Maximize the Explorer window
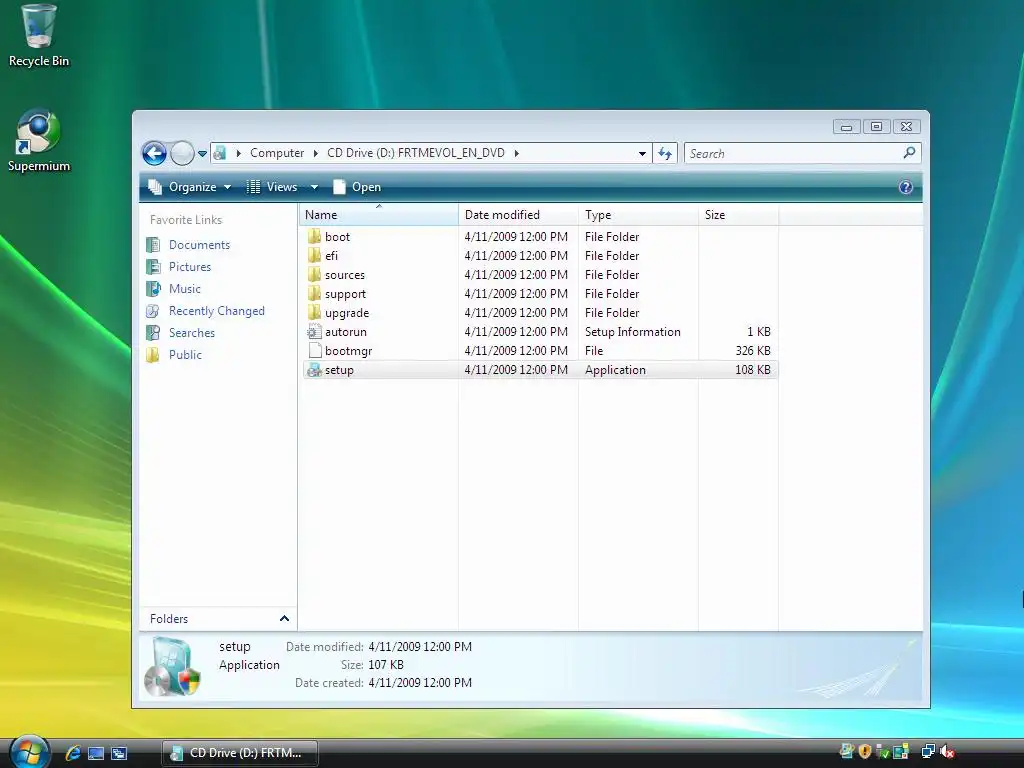This screenshot has width=1024, height=768. pyautogui.click(x=876, y=127)
